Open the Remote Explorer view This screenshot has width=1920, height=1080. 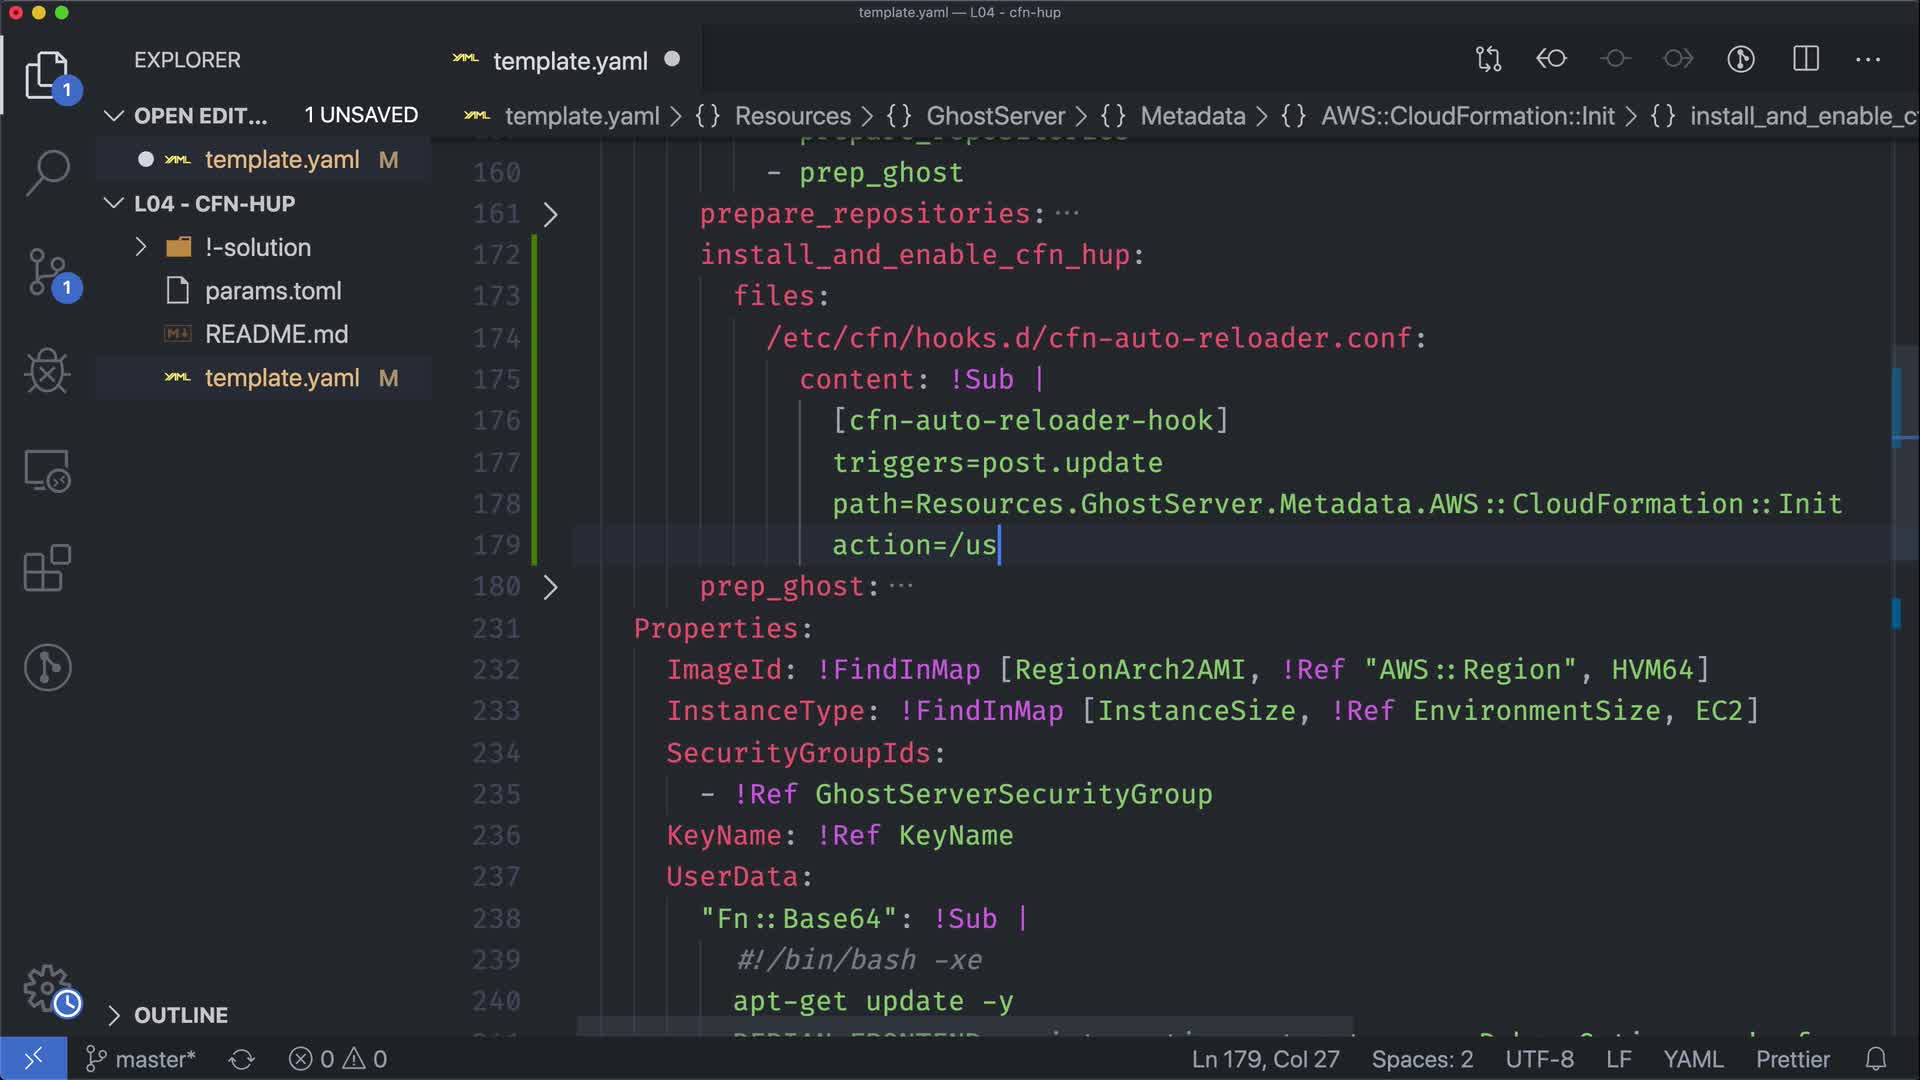[x=47, y=470]
